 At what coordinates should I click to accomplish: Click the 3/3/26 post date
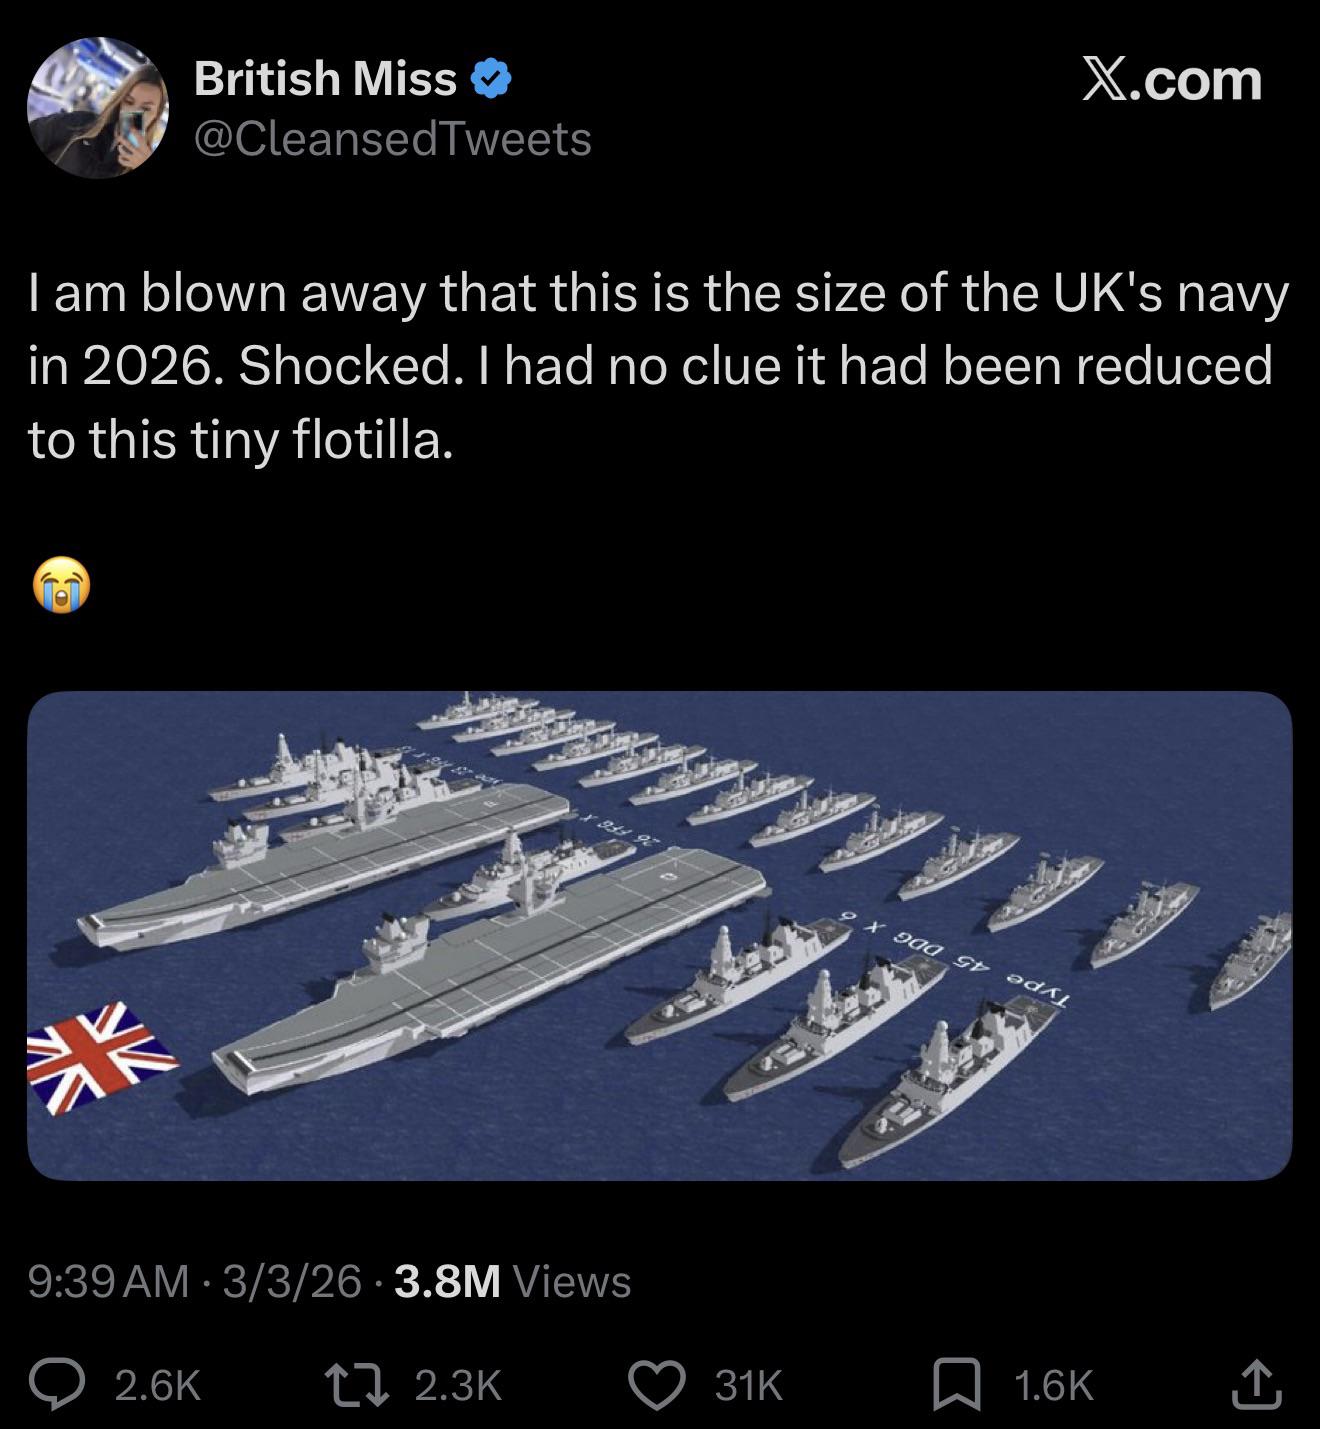point(292,1281)
